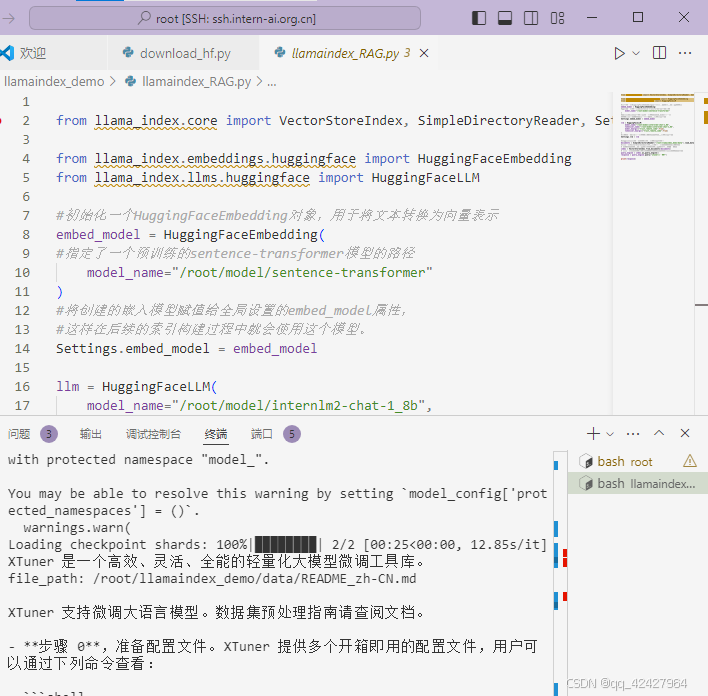Viewport: 708px width, 696px height.
Task: Open the 问题 problems panel tab
Action: tap(19, 434)
